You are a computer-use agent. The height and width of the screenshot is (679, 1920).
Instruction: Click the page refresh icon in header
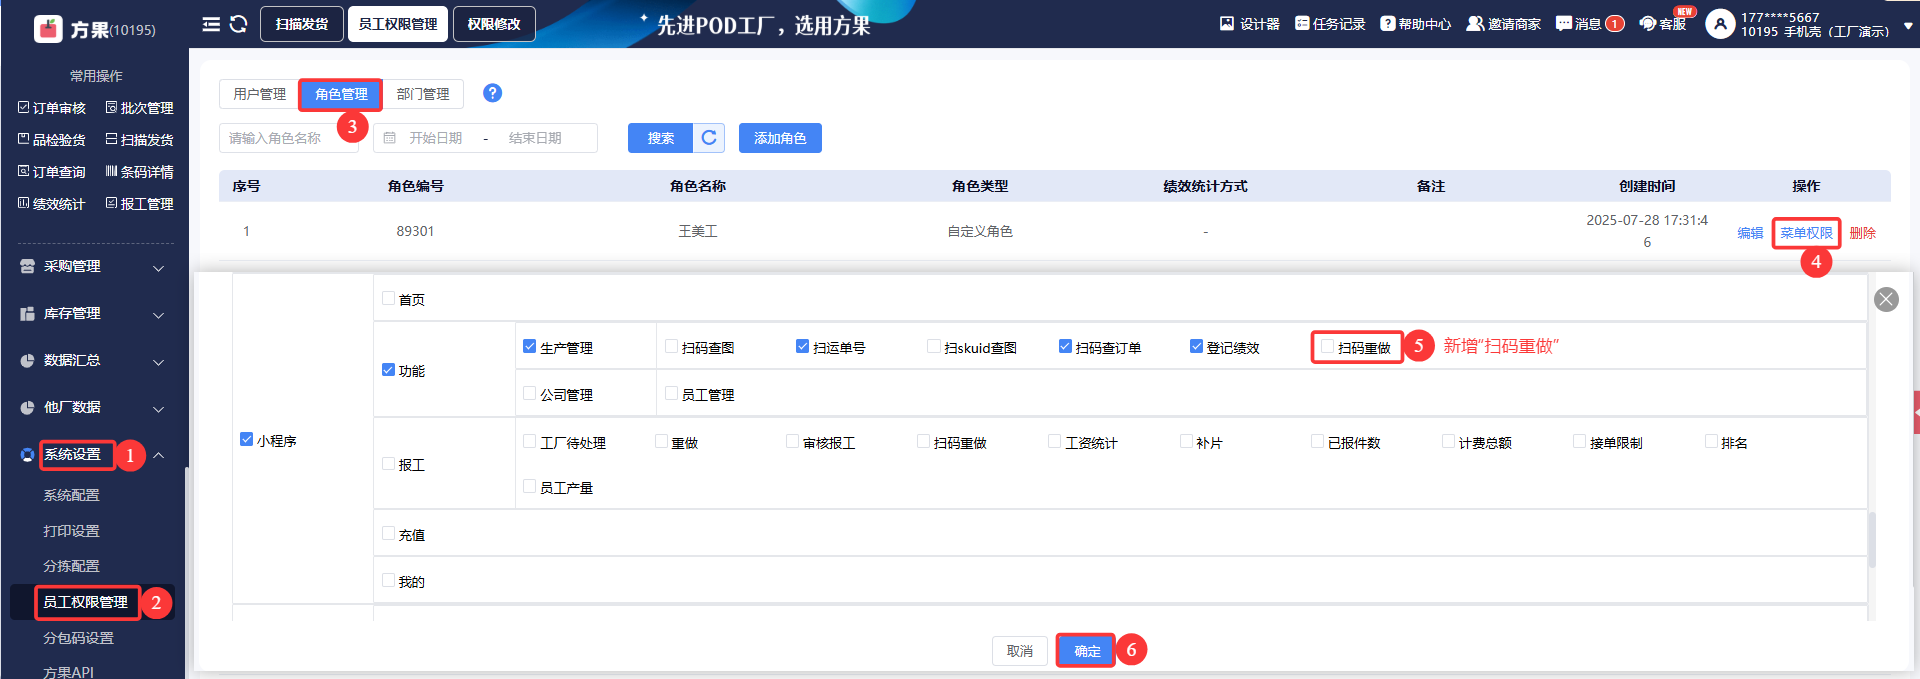(238, 24)
